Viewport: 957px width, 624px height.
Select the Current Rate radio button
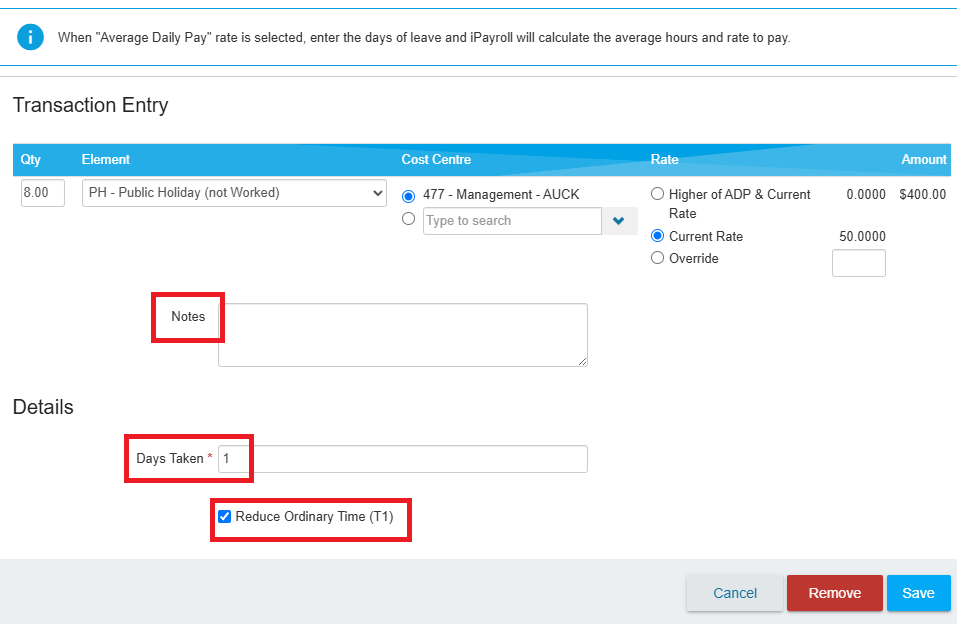pyautogui.click(x=657, y=236)
